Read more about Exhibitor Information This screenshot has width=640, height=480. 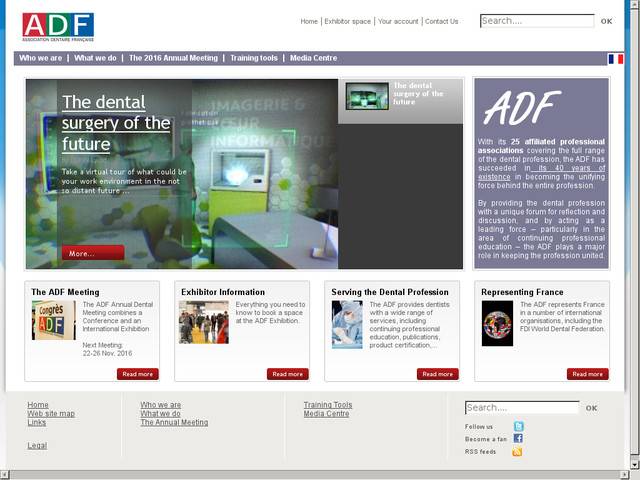point(288,374)
